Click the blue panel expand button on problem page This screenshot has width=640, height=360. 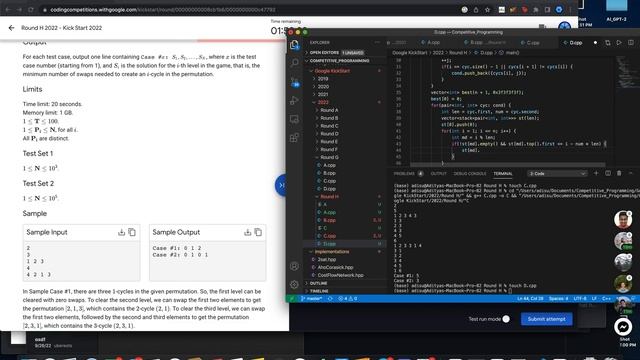coord(281,185)
